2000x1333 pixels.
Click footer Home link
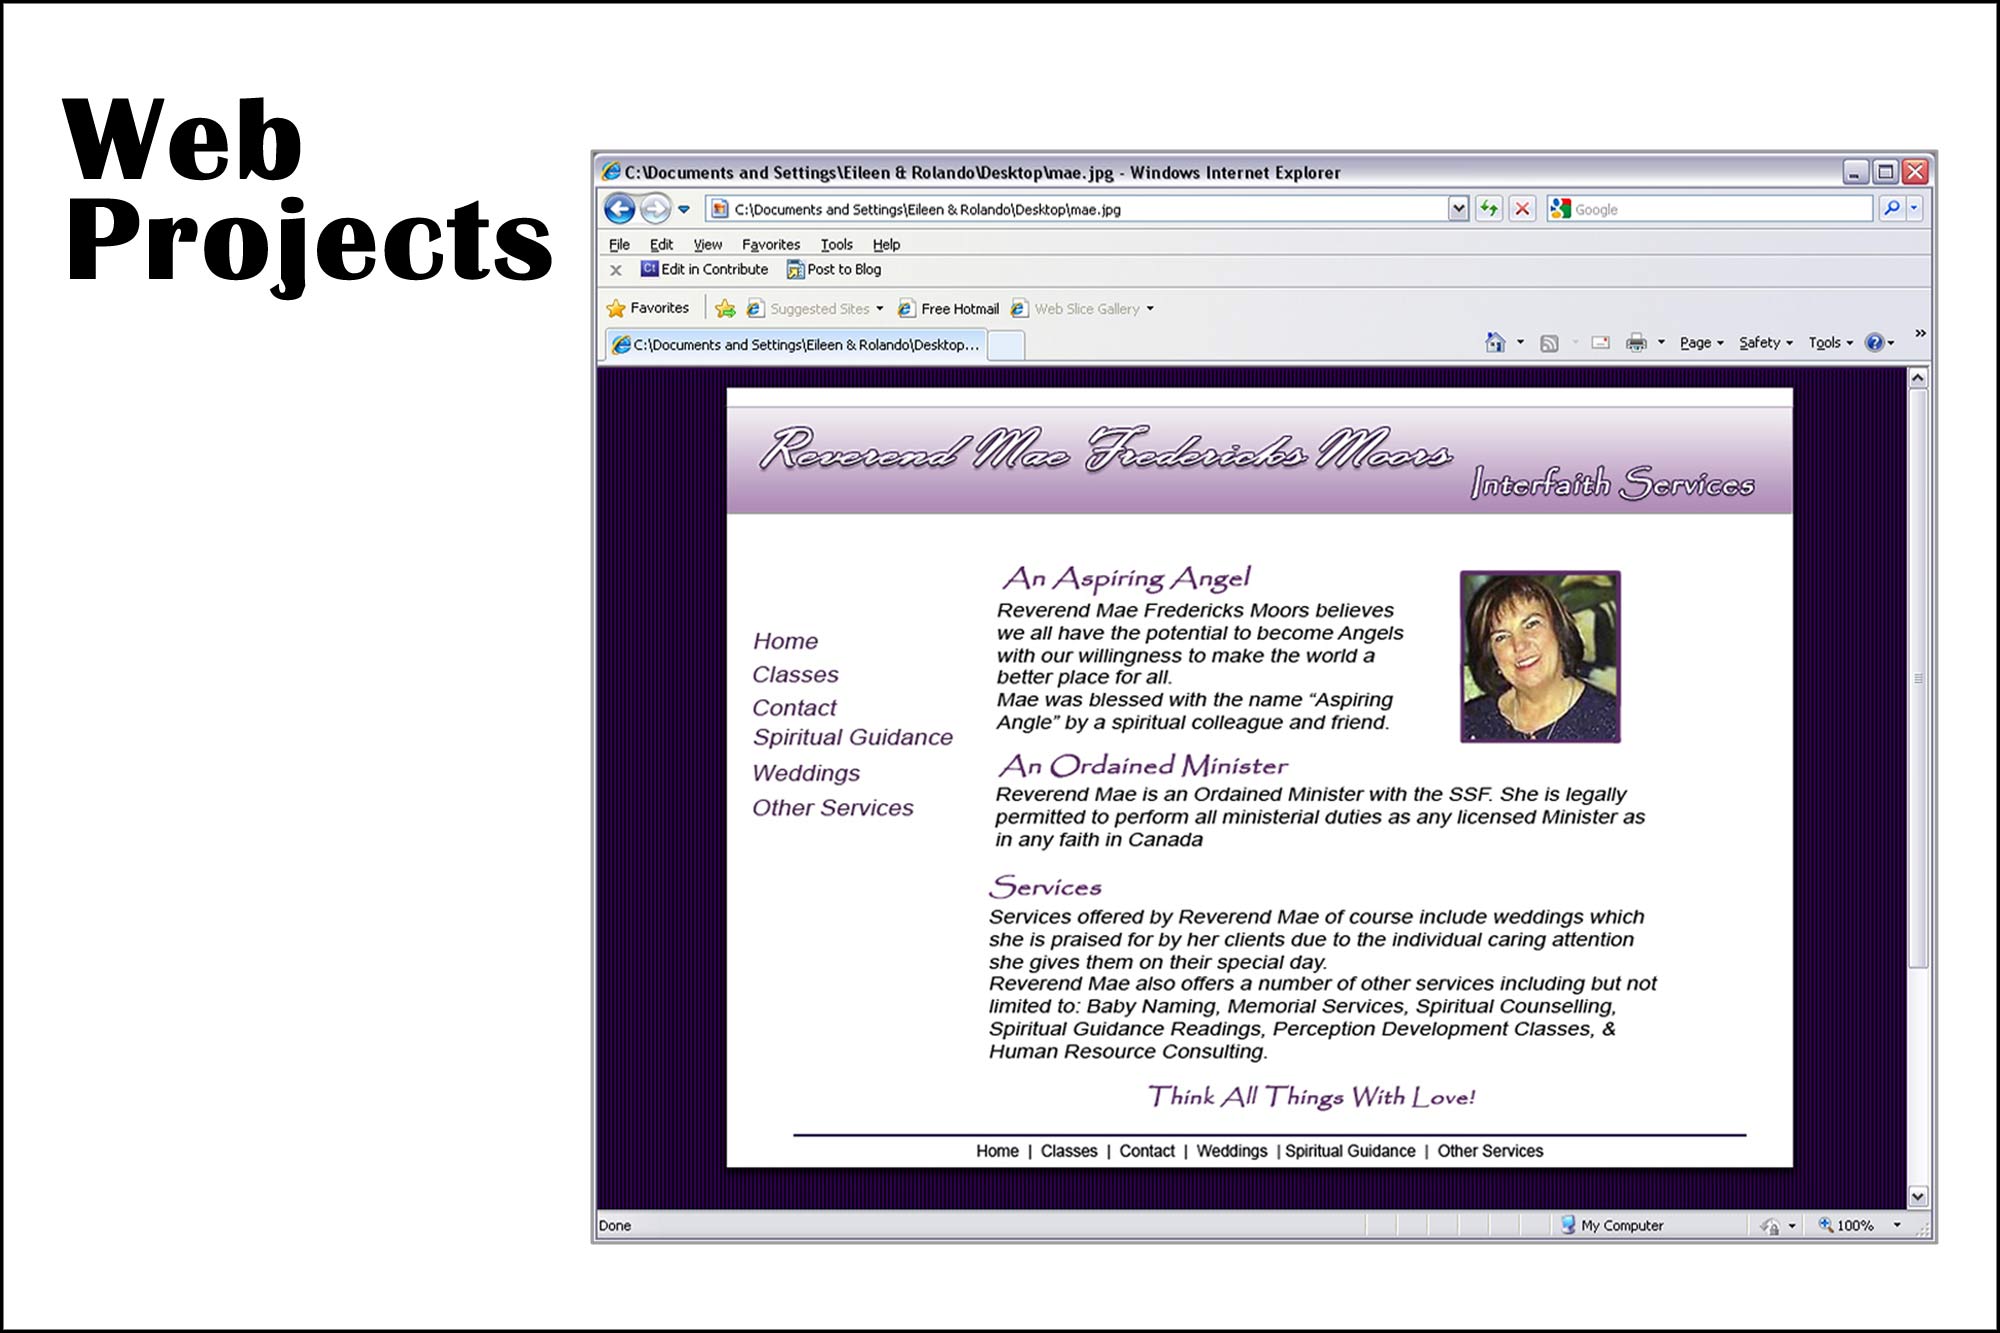pos(997,1151)
